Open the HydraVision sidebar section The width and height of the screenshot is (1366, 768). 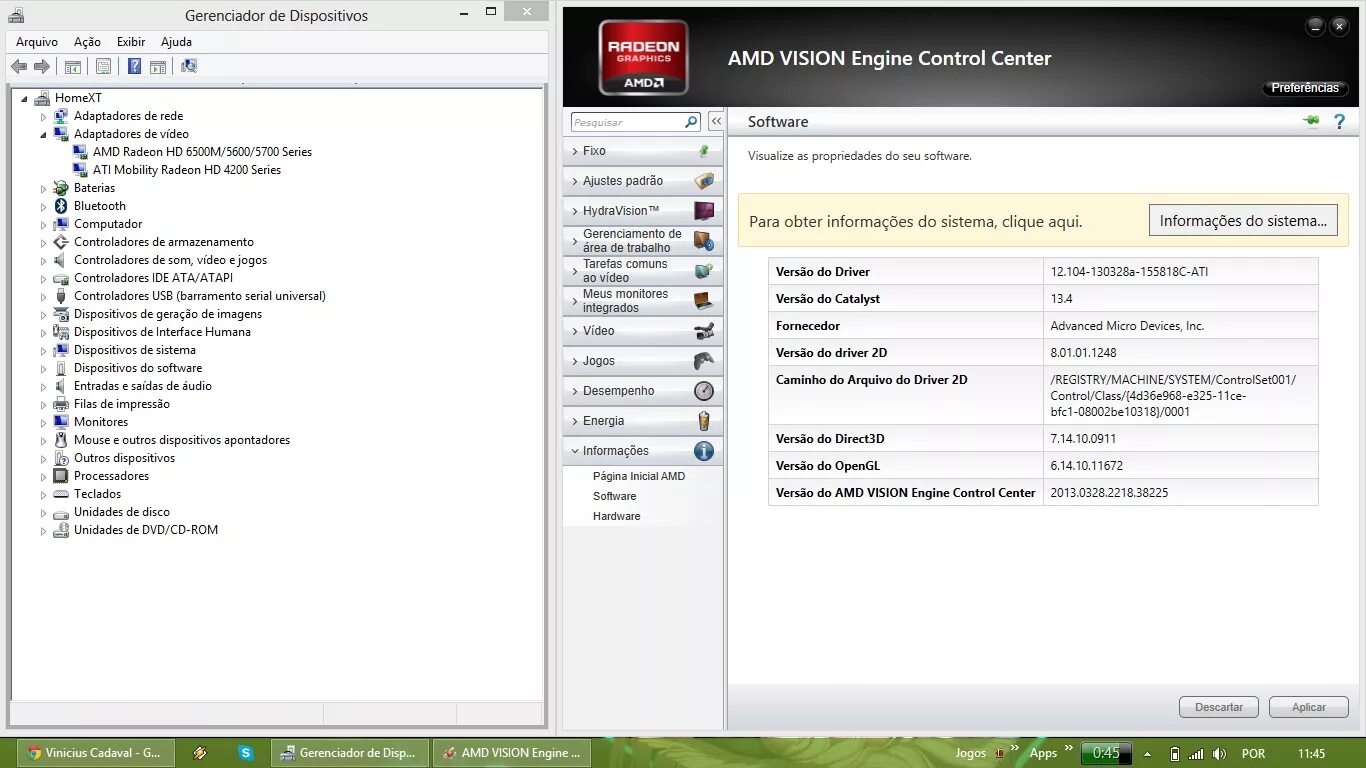[643, 211]
